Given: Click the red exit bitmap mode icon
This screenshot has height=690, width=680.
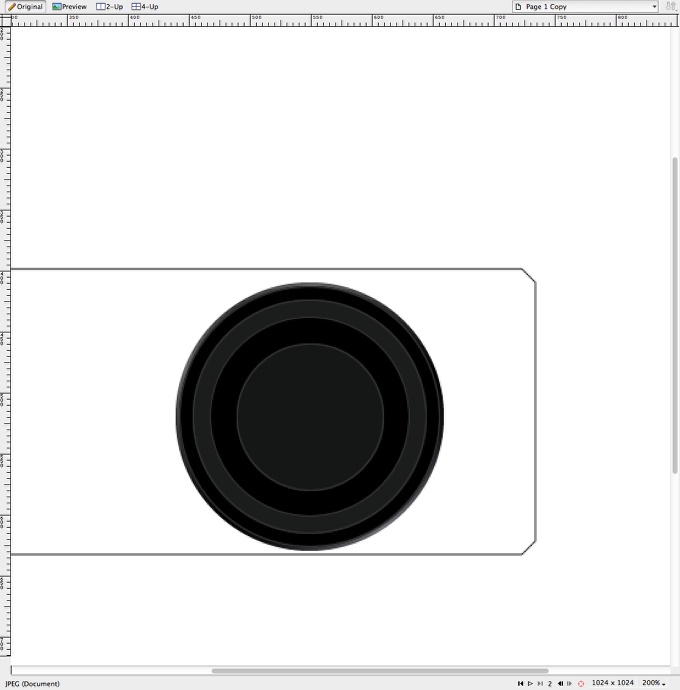Looking at the screenshot, I should [x=581, y=684].
